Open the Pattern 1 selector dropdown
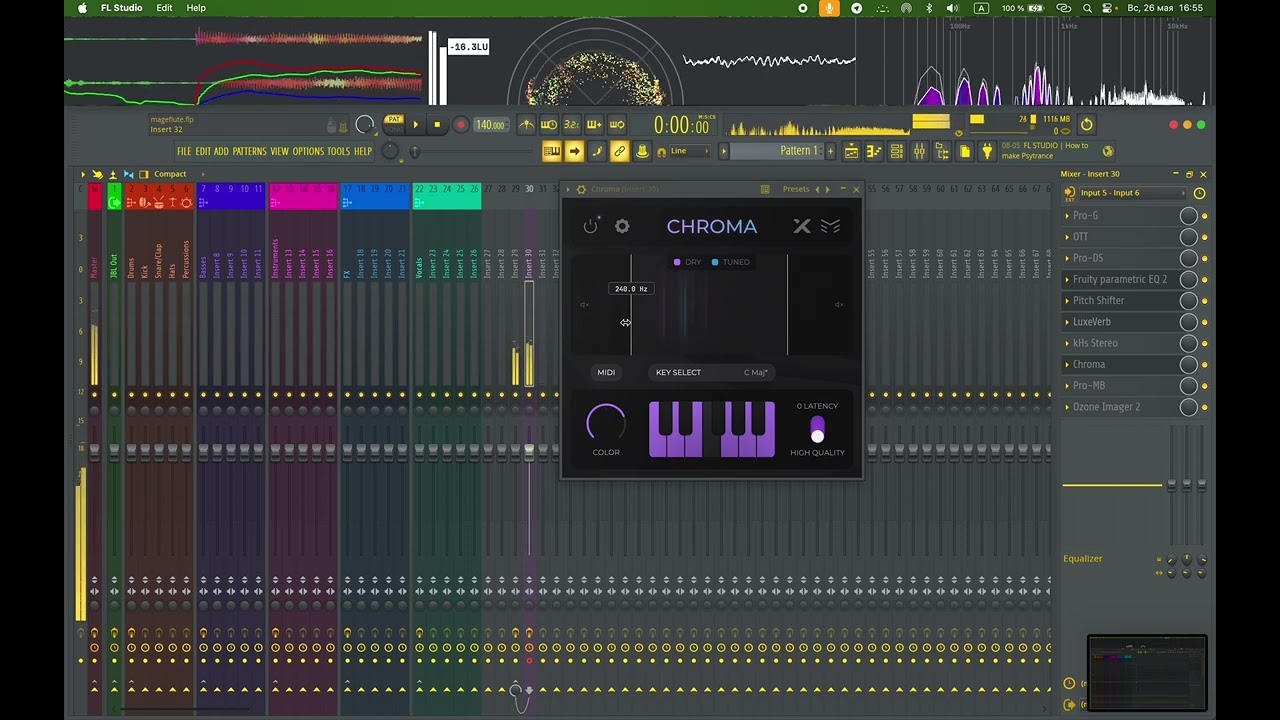 (x=778, y=151)
